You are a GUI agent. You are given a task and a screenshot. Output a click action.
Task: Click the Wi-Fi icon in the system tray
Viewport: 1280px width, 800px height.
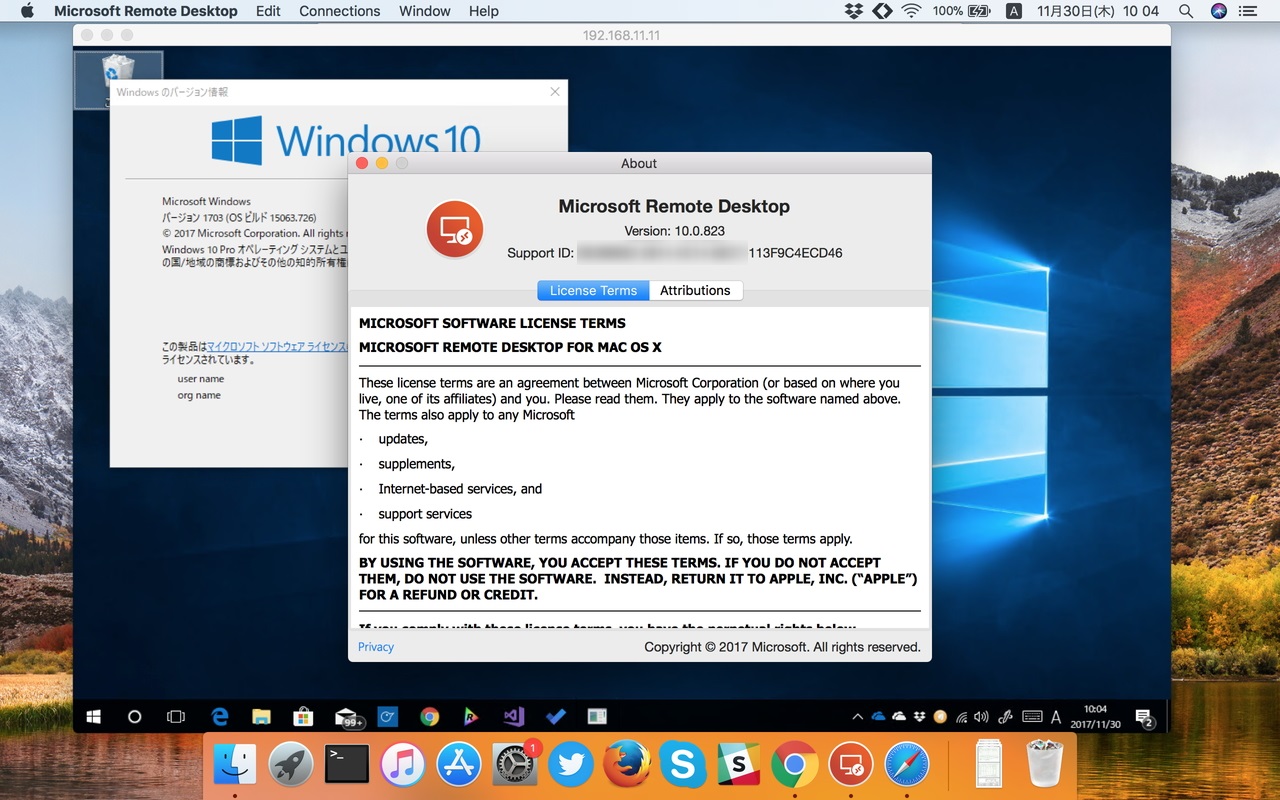(x=962, y=717)
